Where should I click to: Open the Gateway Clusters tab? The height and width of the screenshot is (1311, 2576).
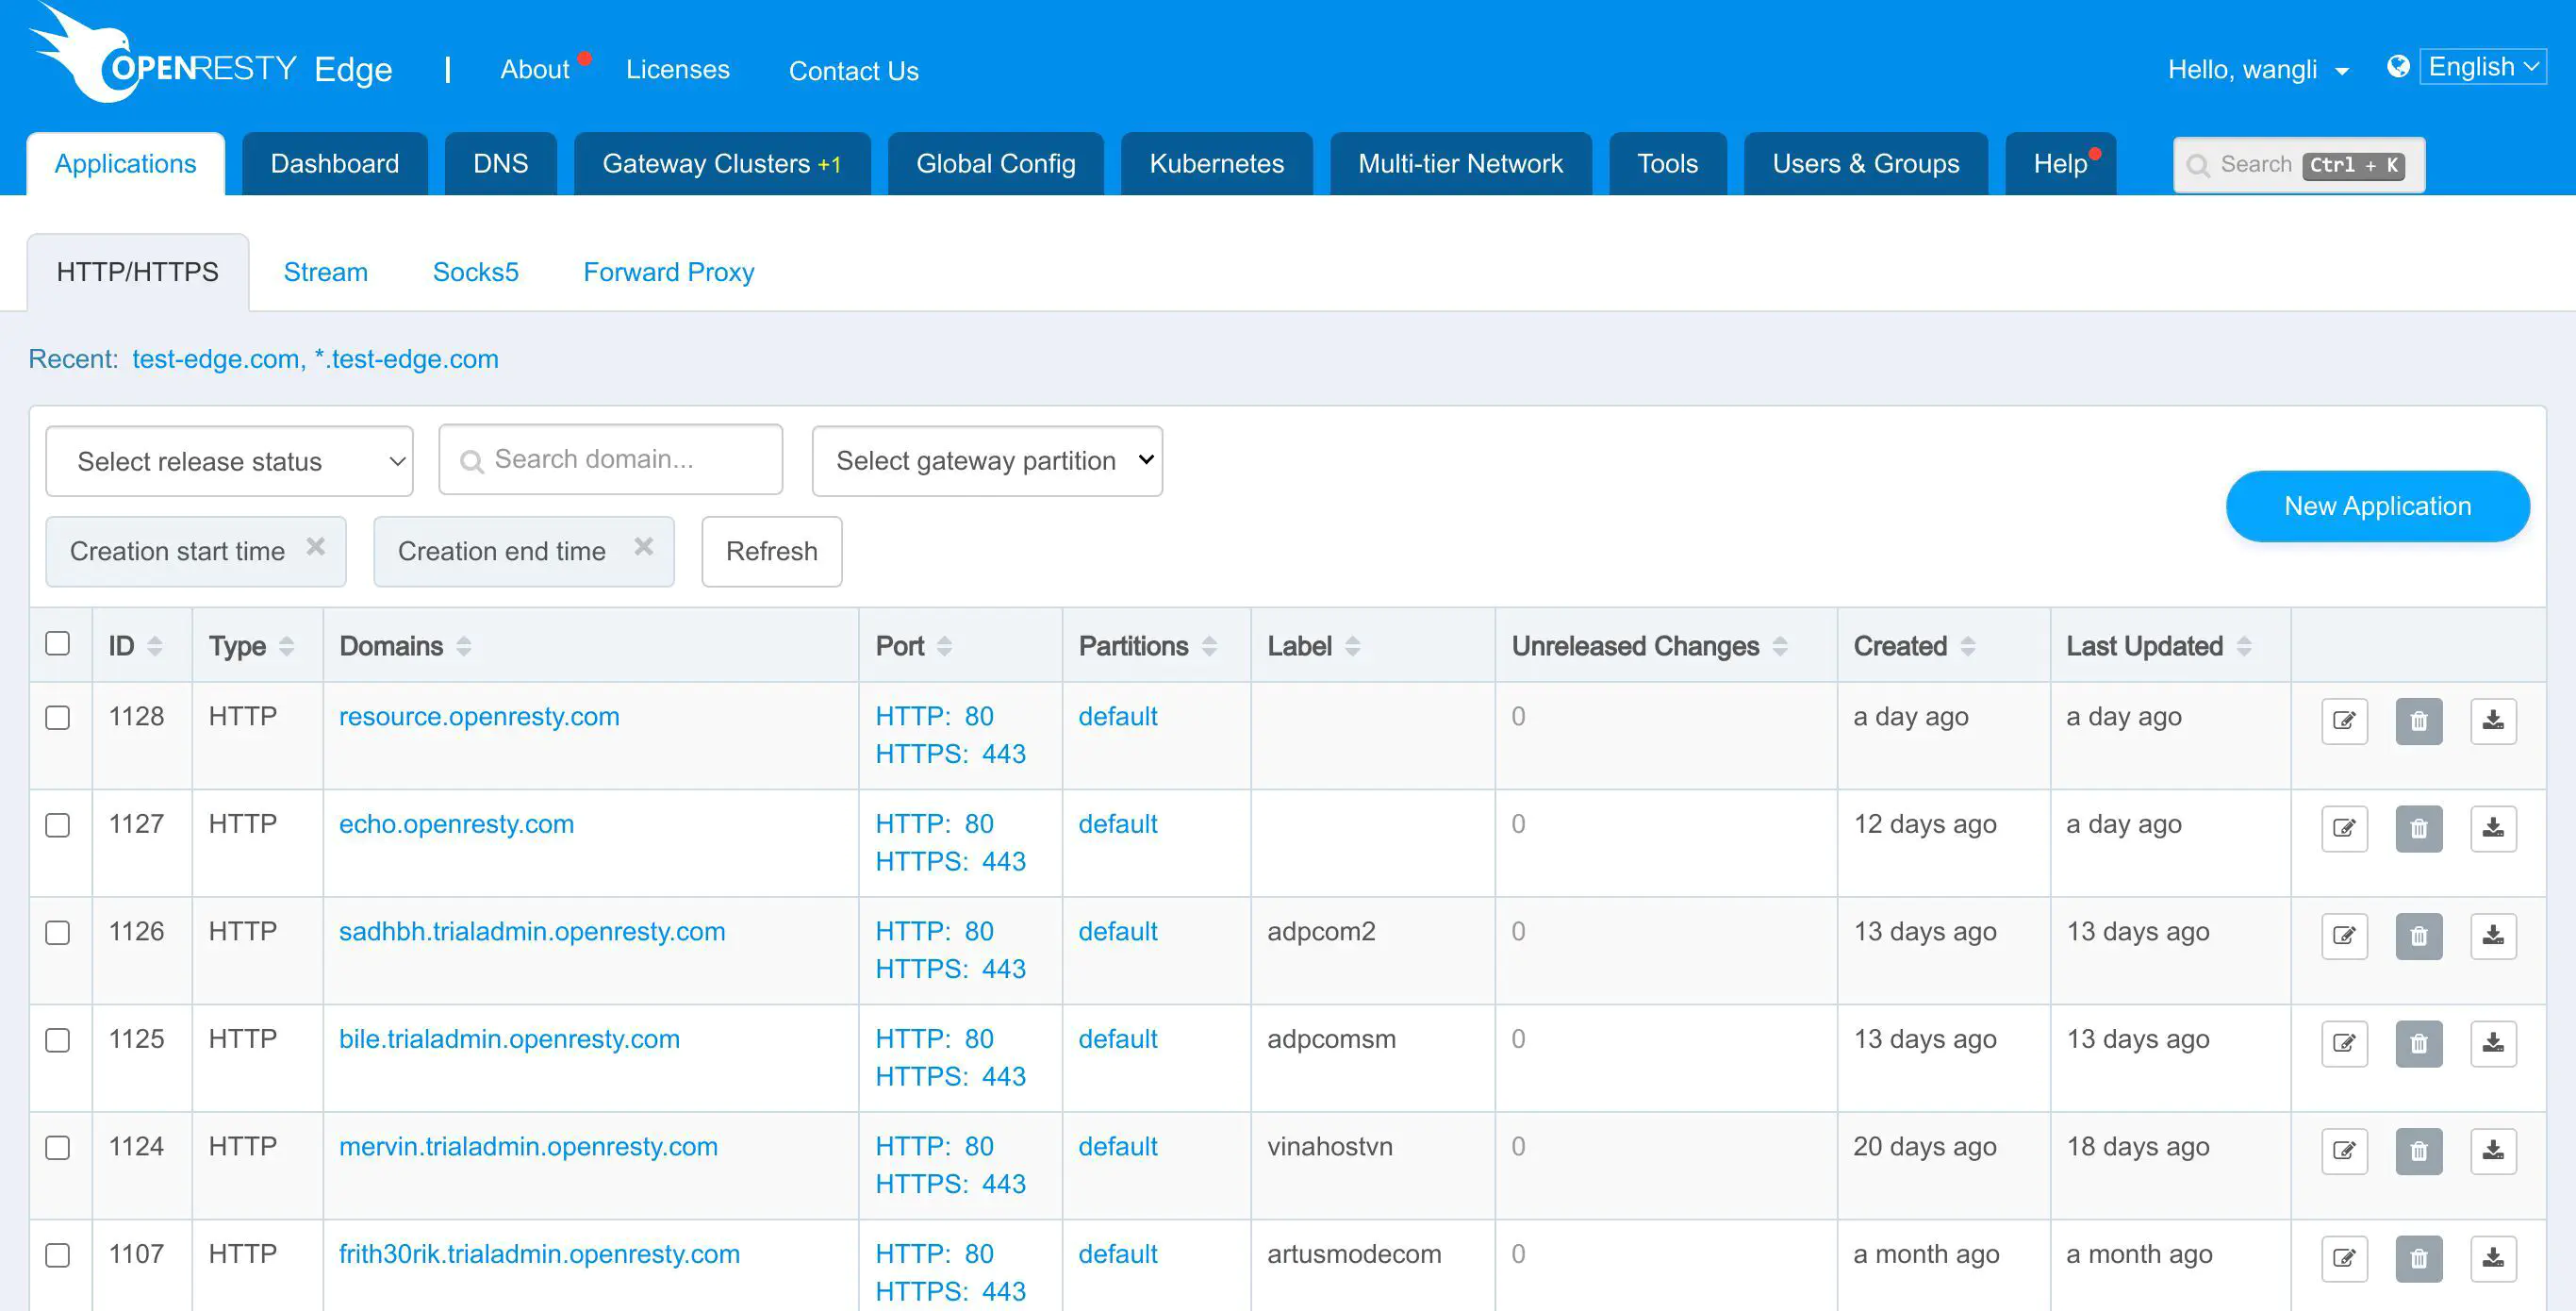click(x=722, y=164)
